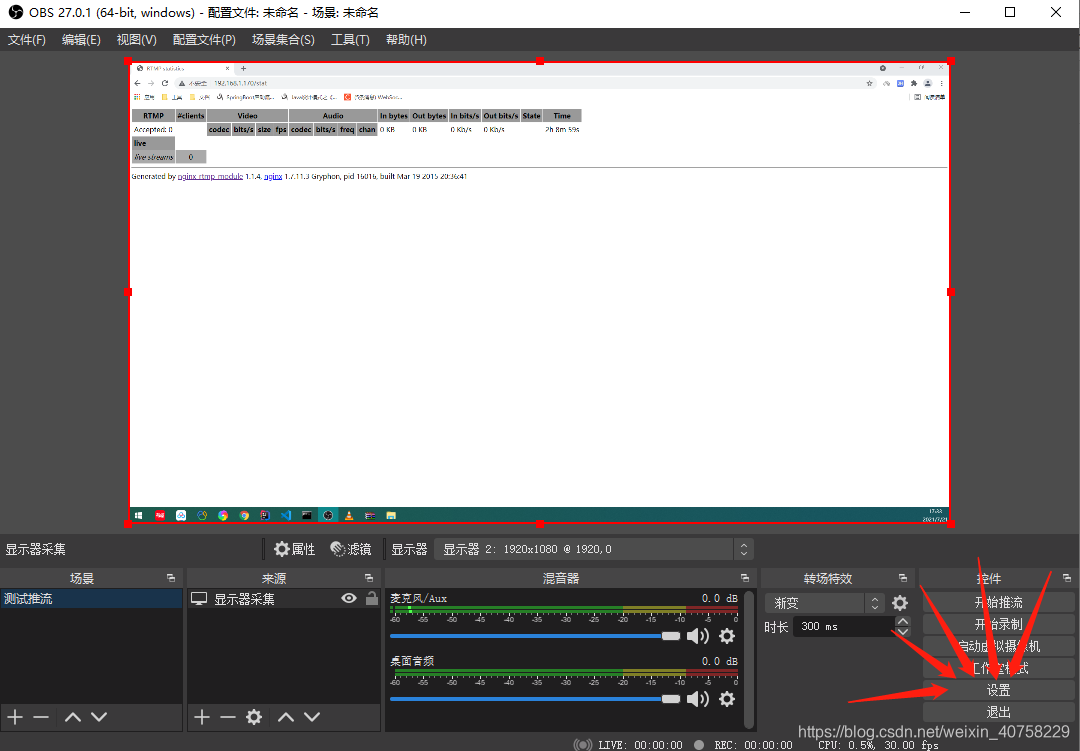This screenshot has height=751, width=1080.
Task: Click 退出 to exit OBS
Action: coord(998,712)
